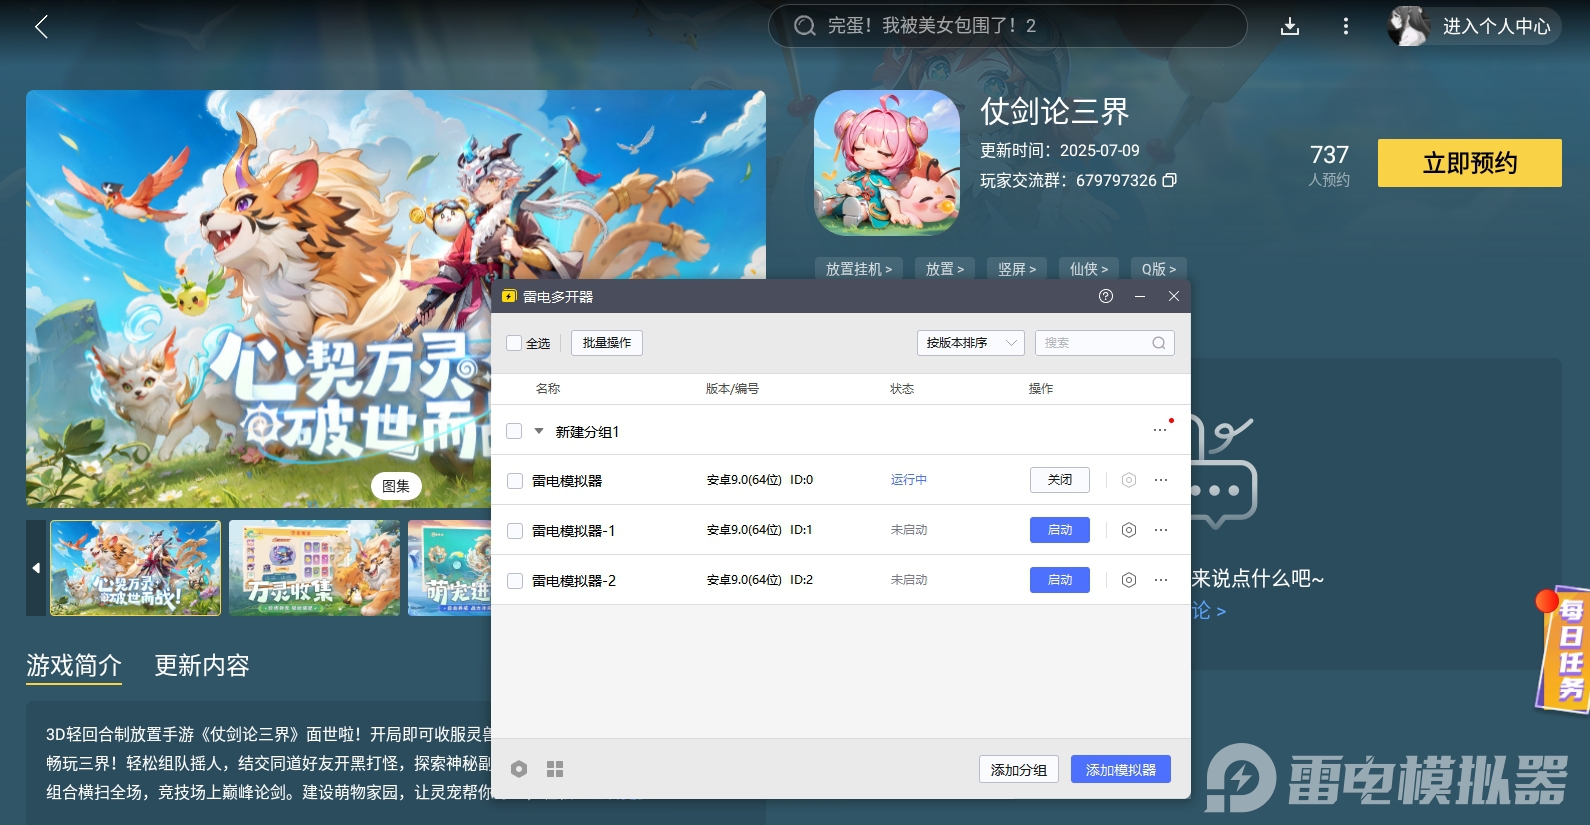Close the running 雷电模拟器 with 关闭

pos(1060,480)
